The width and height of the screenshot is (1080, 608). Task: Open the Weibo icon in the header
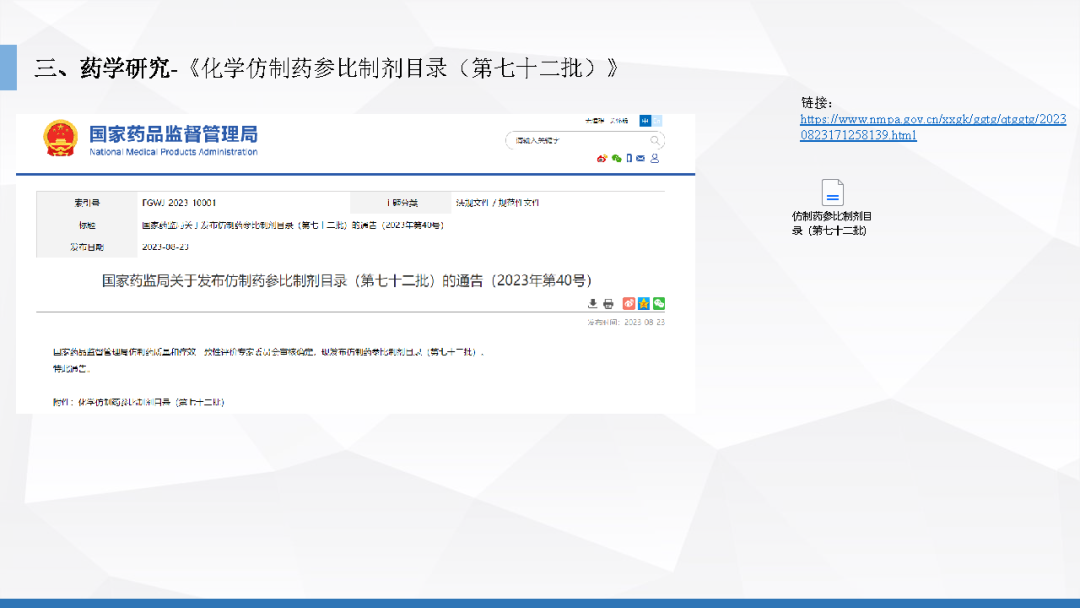pos(602,158)
